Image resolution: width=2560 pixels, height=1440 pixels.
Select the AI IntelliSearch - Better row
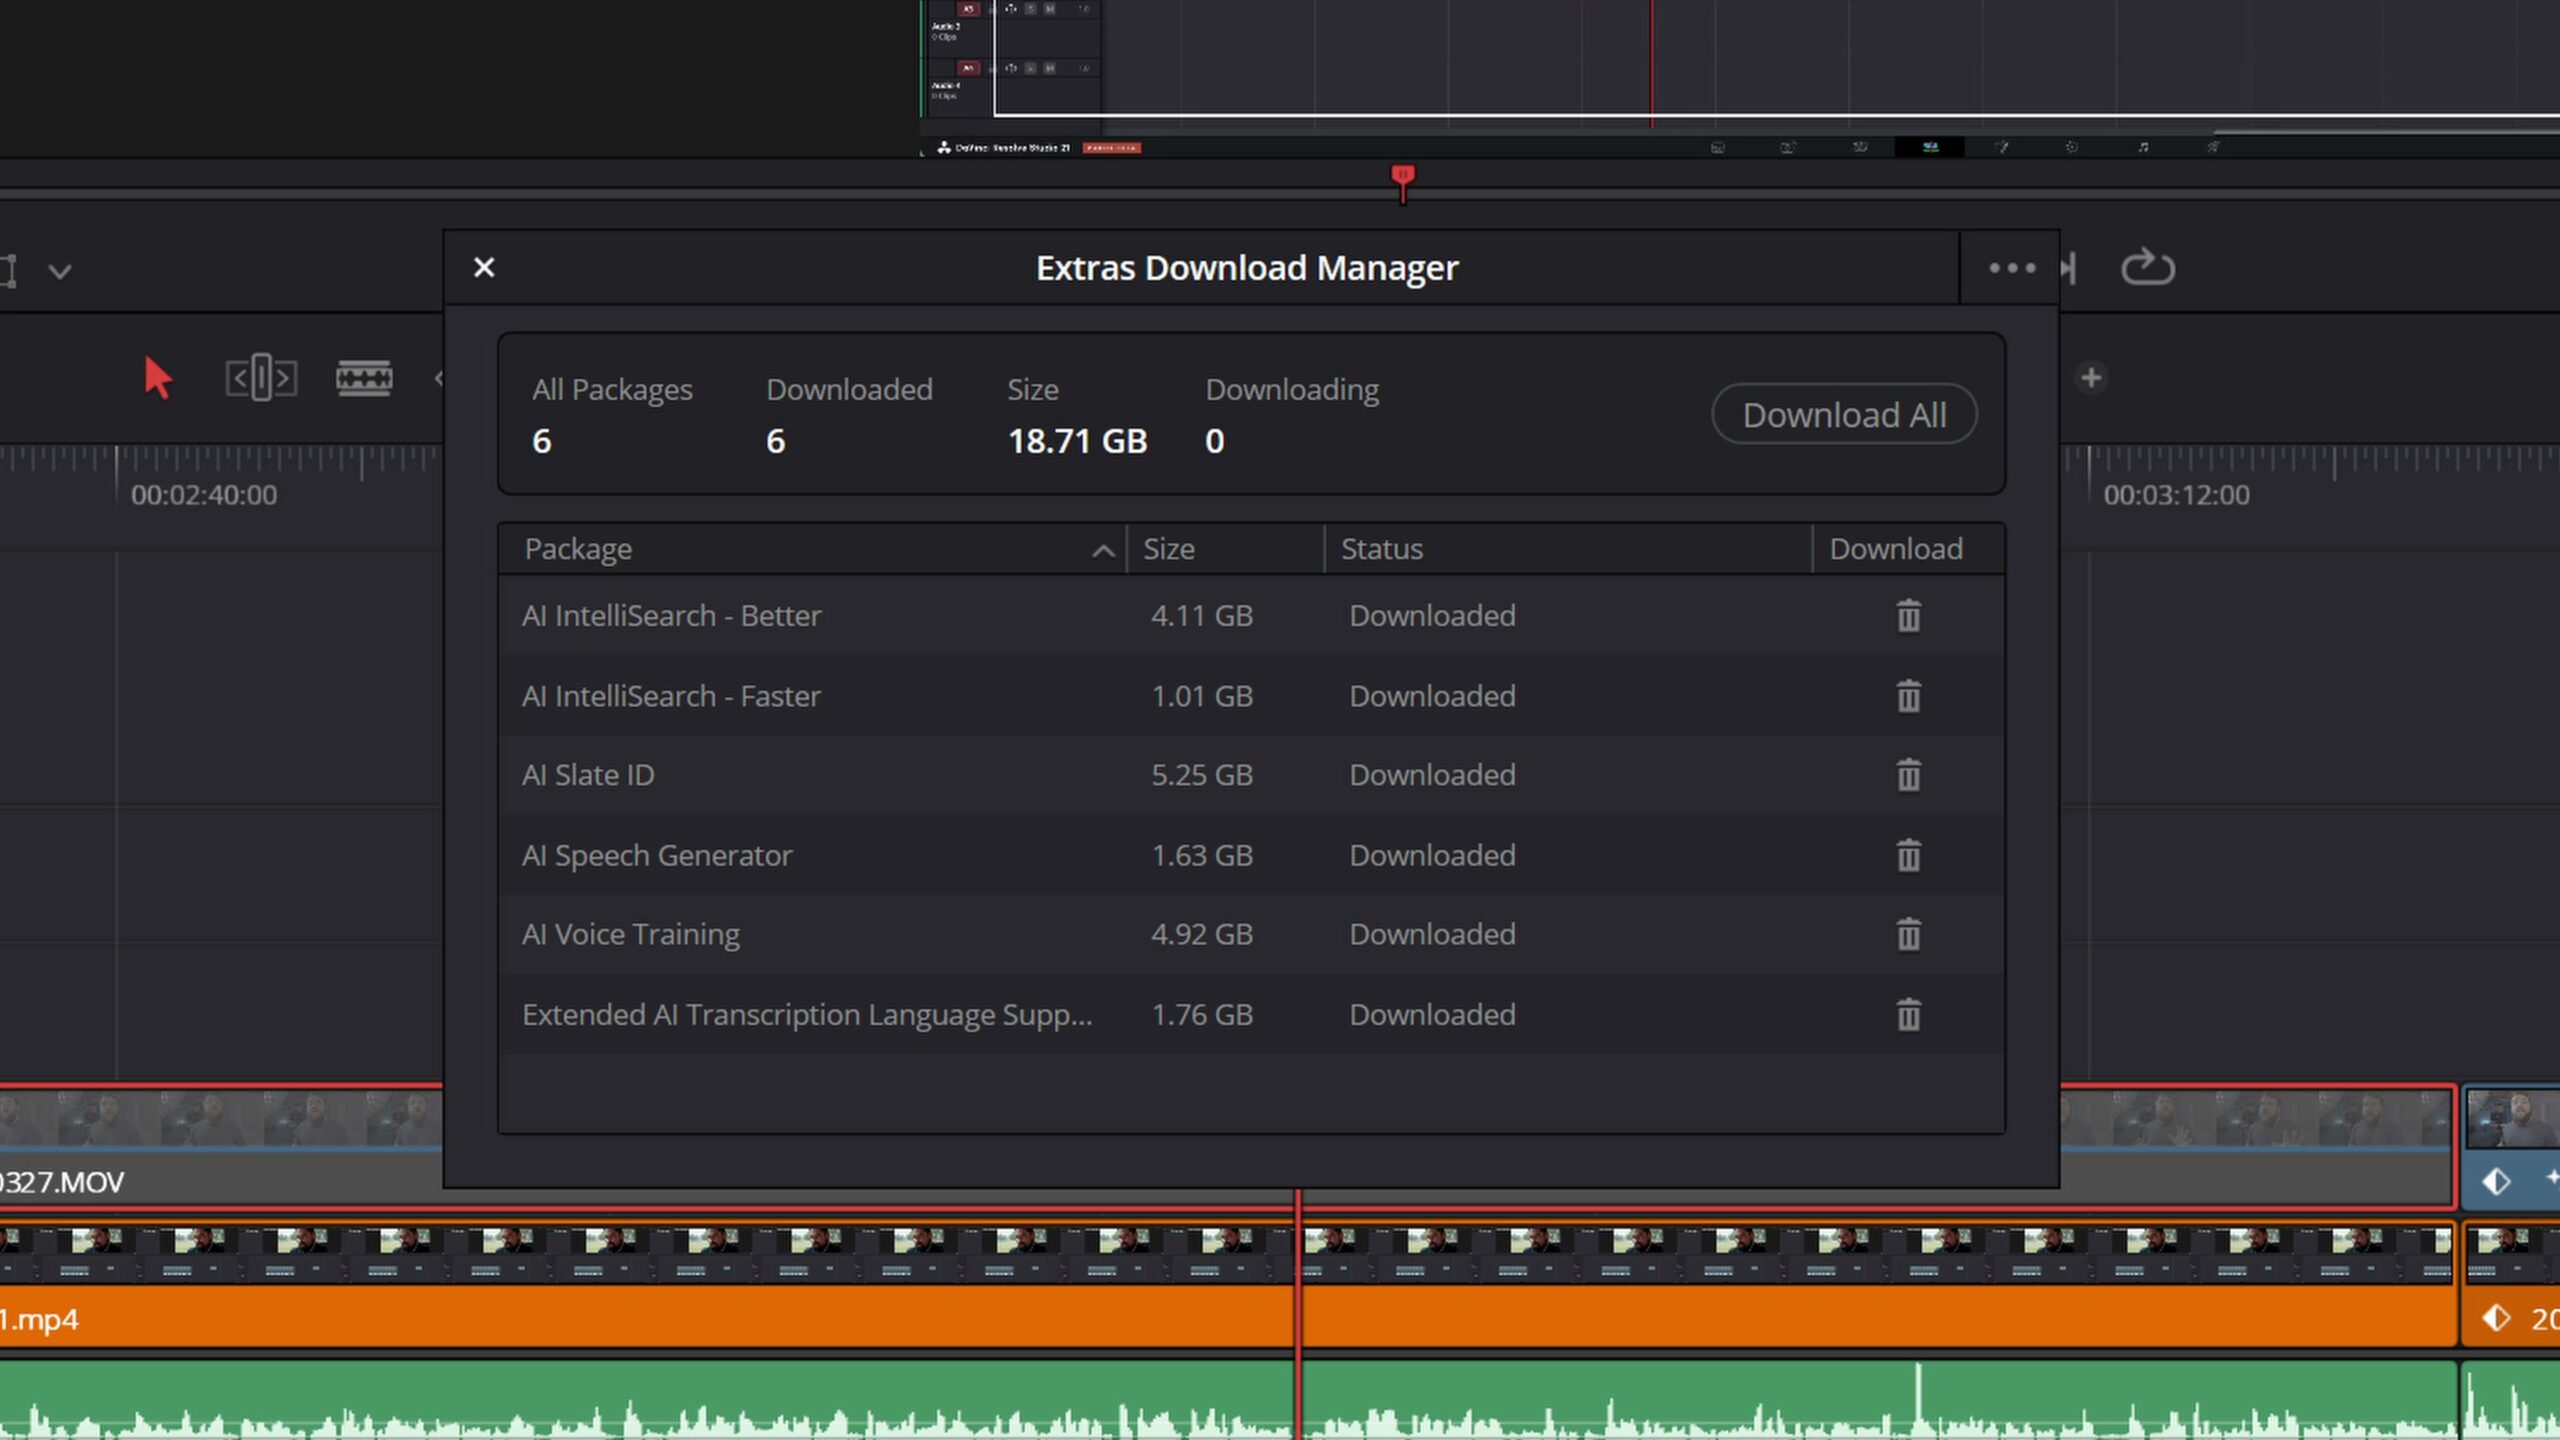1252,616
